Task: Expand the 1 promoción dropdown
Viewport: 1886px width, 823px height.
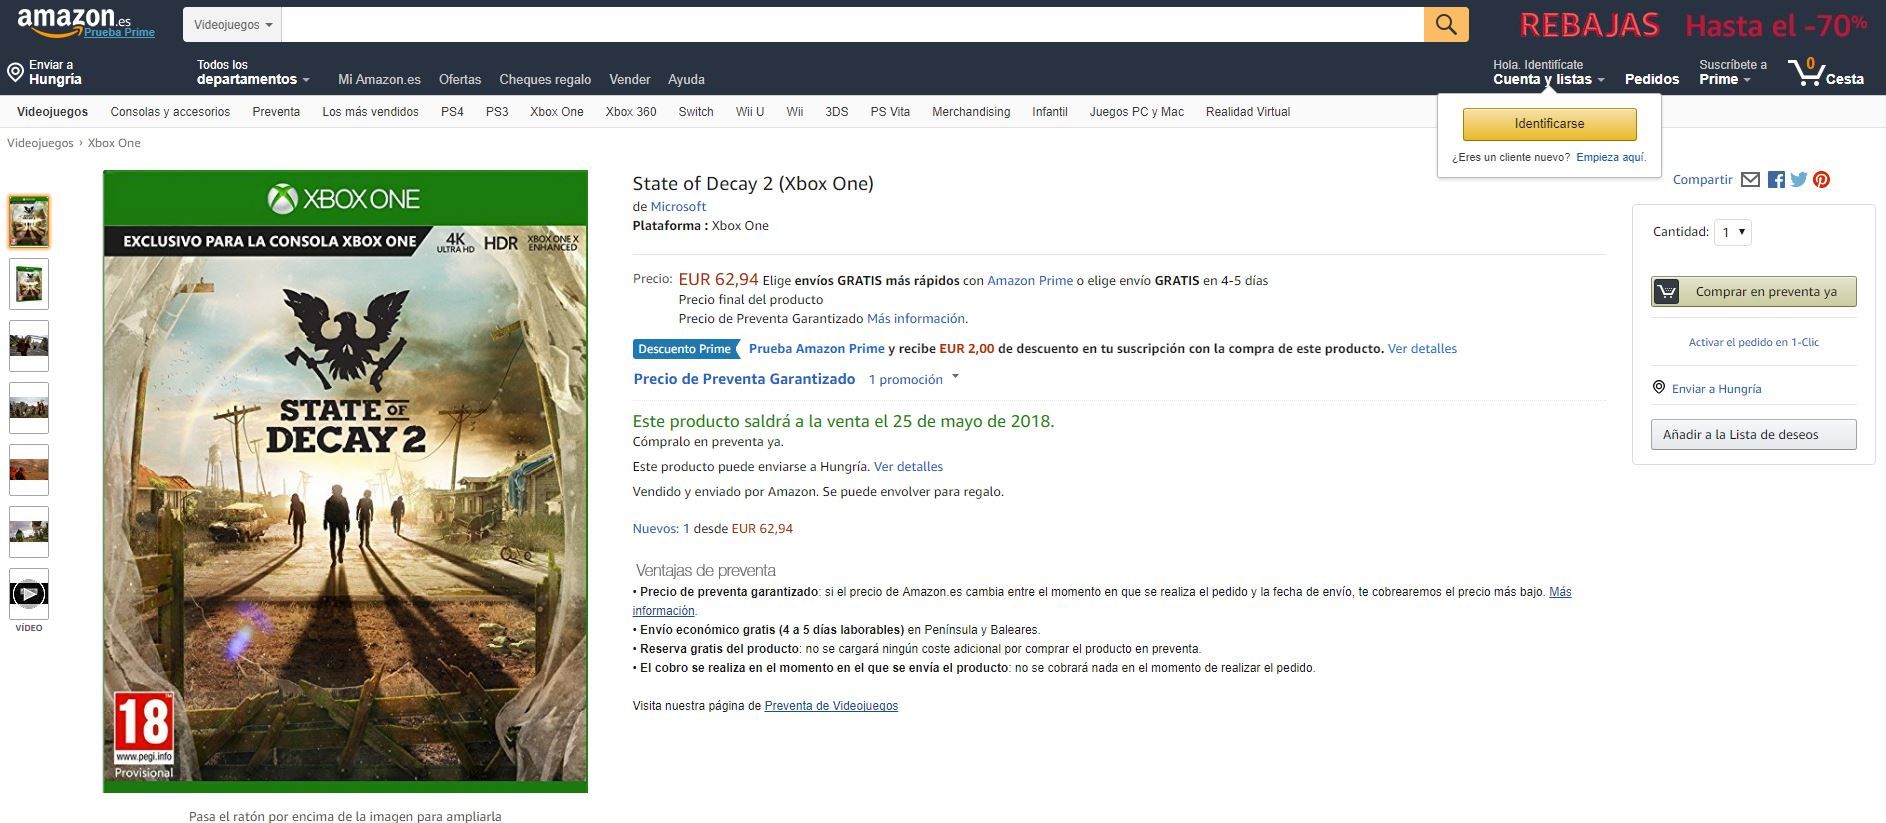Action: [x=913, y=379]
